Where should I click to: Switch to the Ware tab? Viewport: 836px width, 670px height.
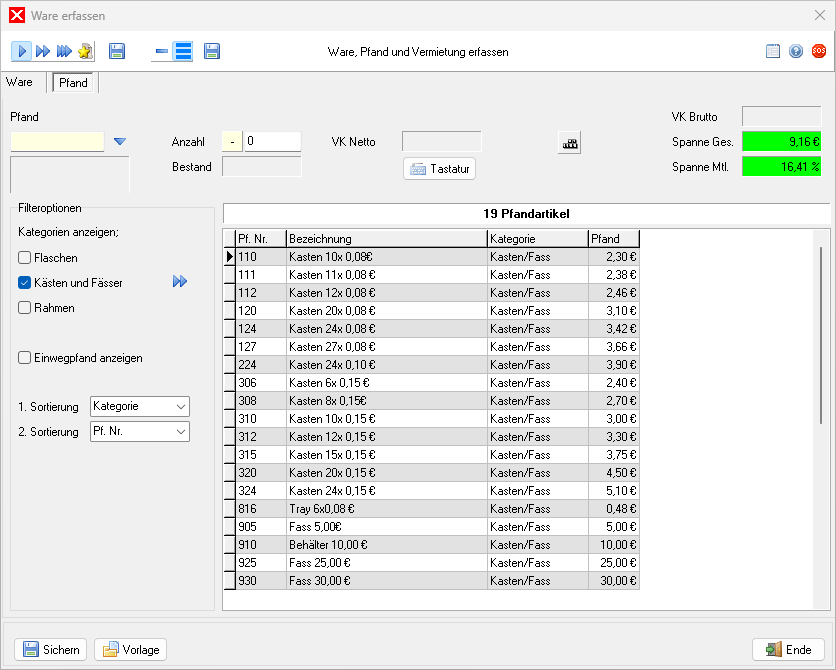(19, 83)
